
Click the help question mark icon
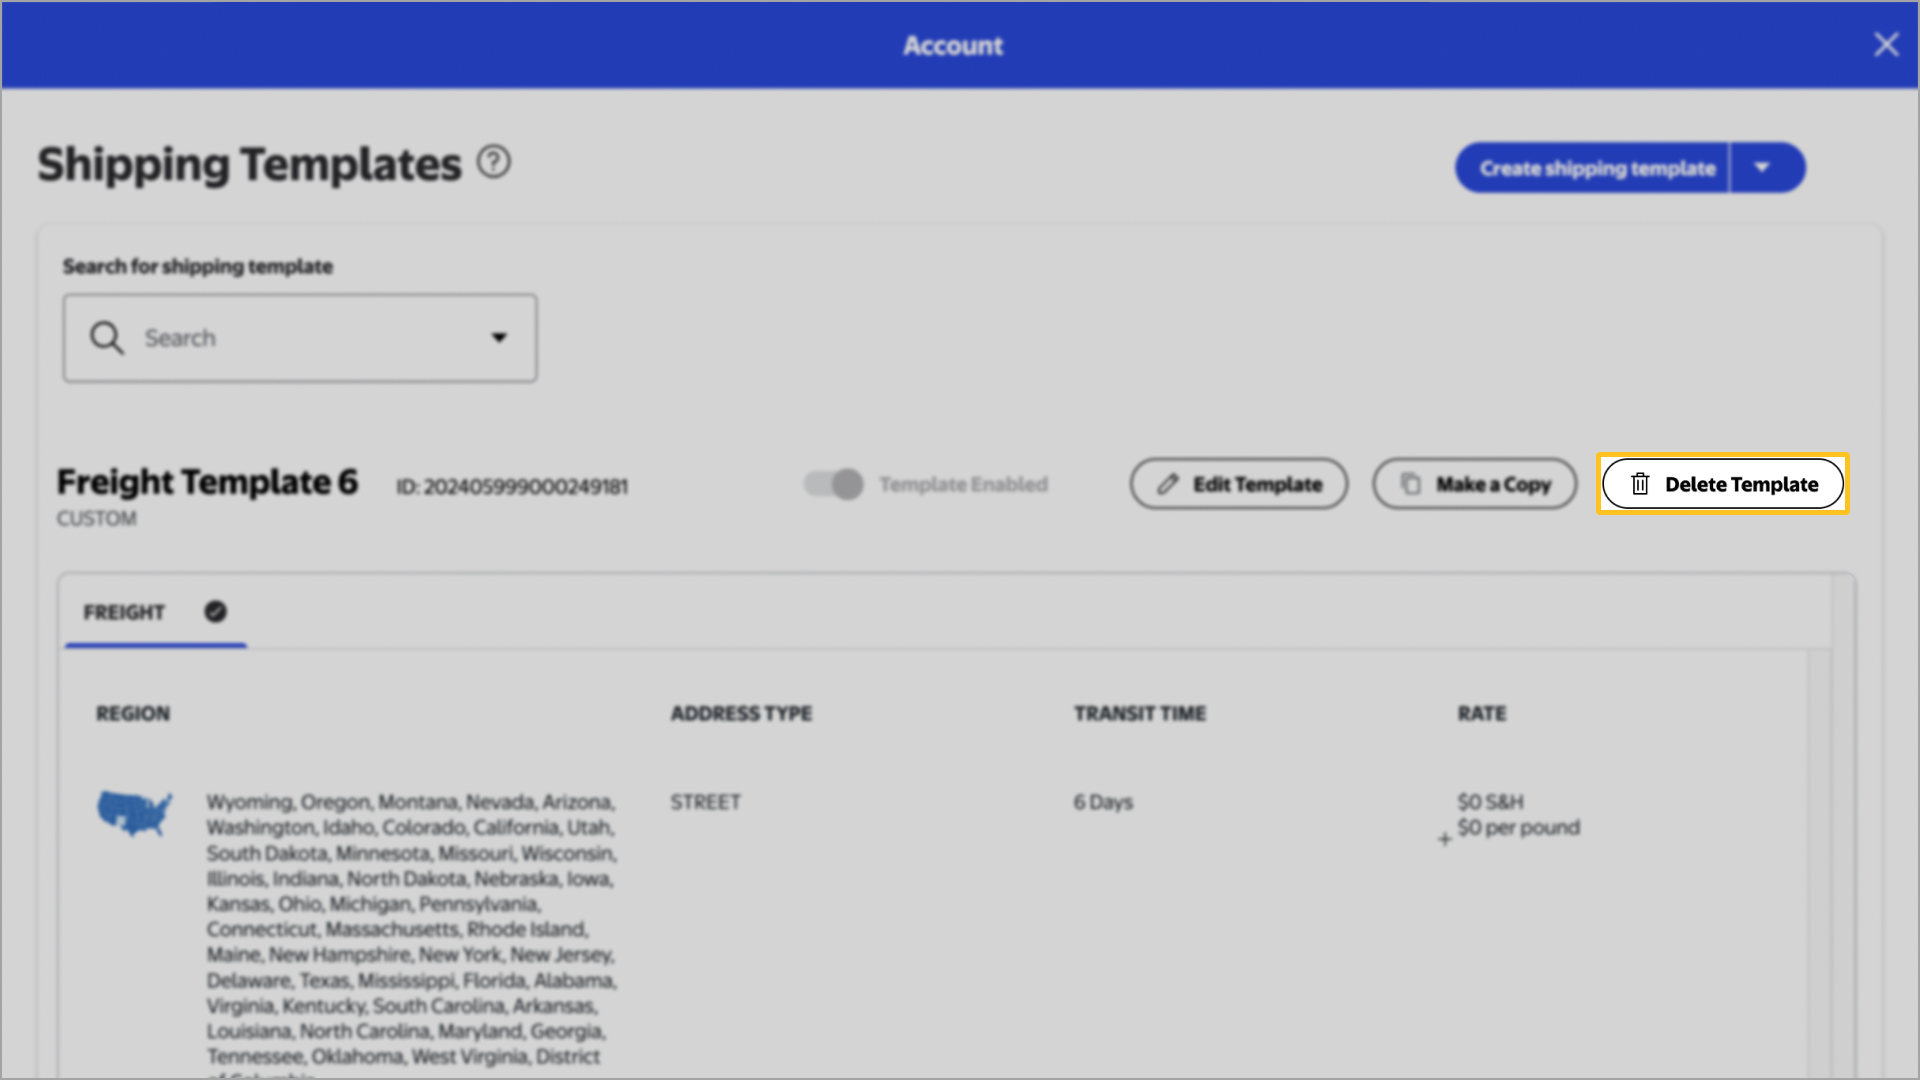click(x=493, y=162)
